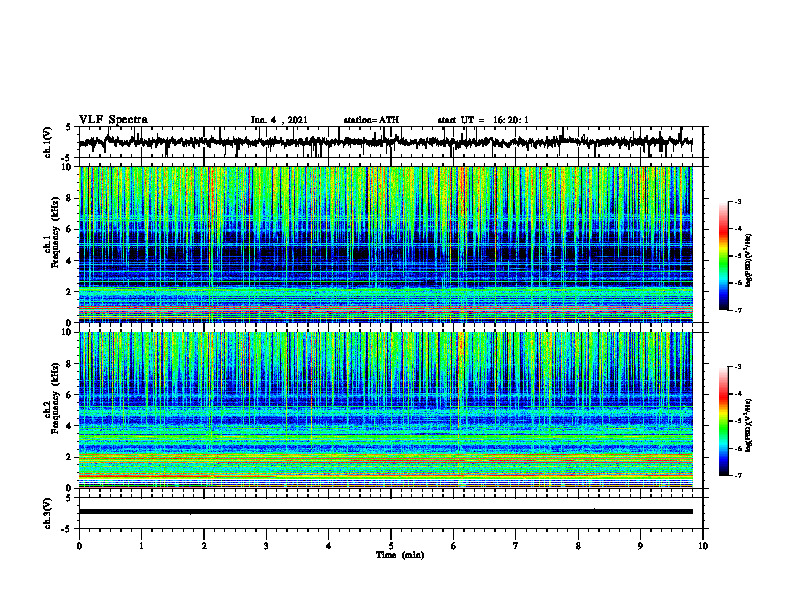Click the "10" kHz tick label of ch.1 spectrogram
Viewport: 792px width, 612px height.
(67, 167)
